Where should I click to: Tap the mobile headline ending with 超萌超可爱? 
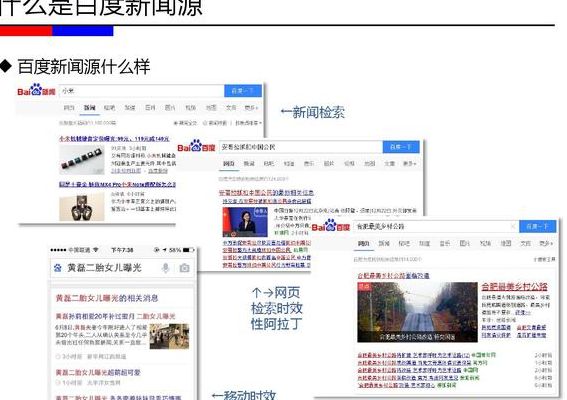tap(98, 373)
